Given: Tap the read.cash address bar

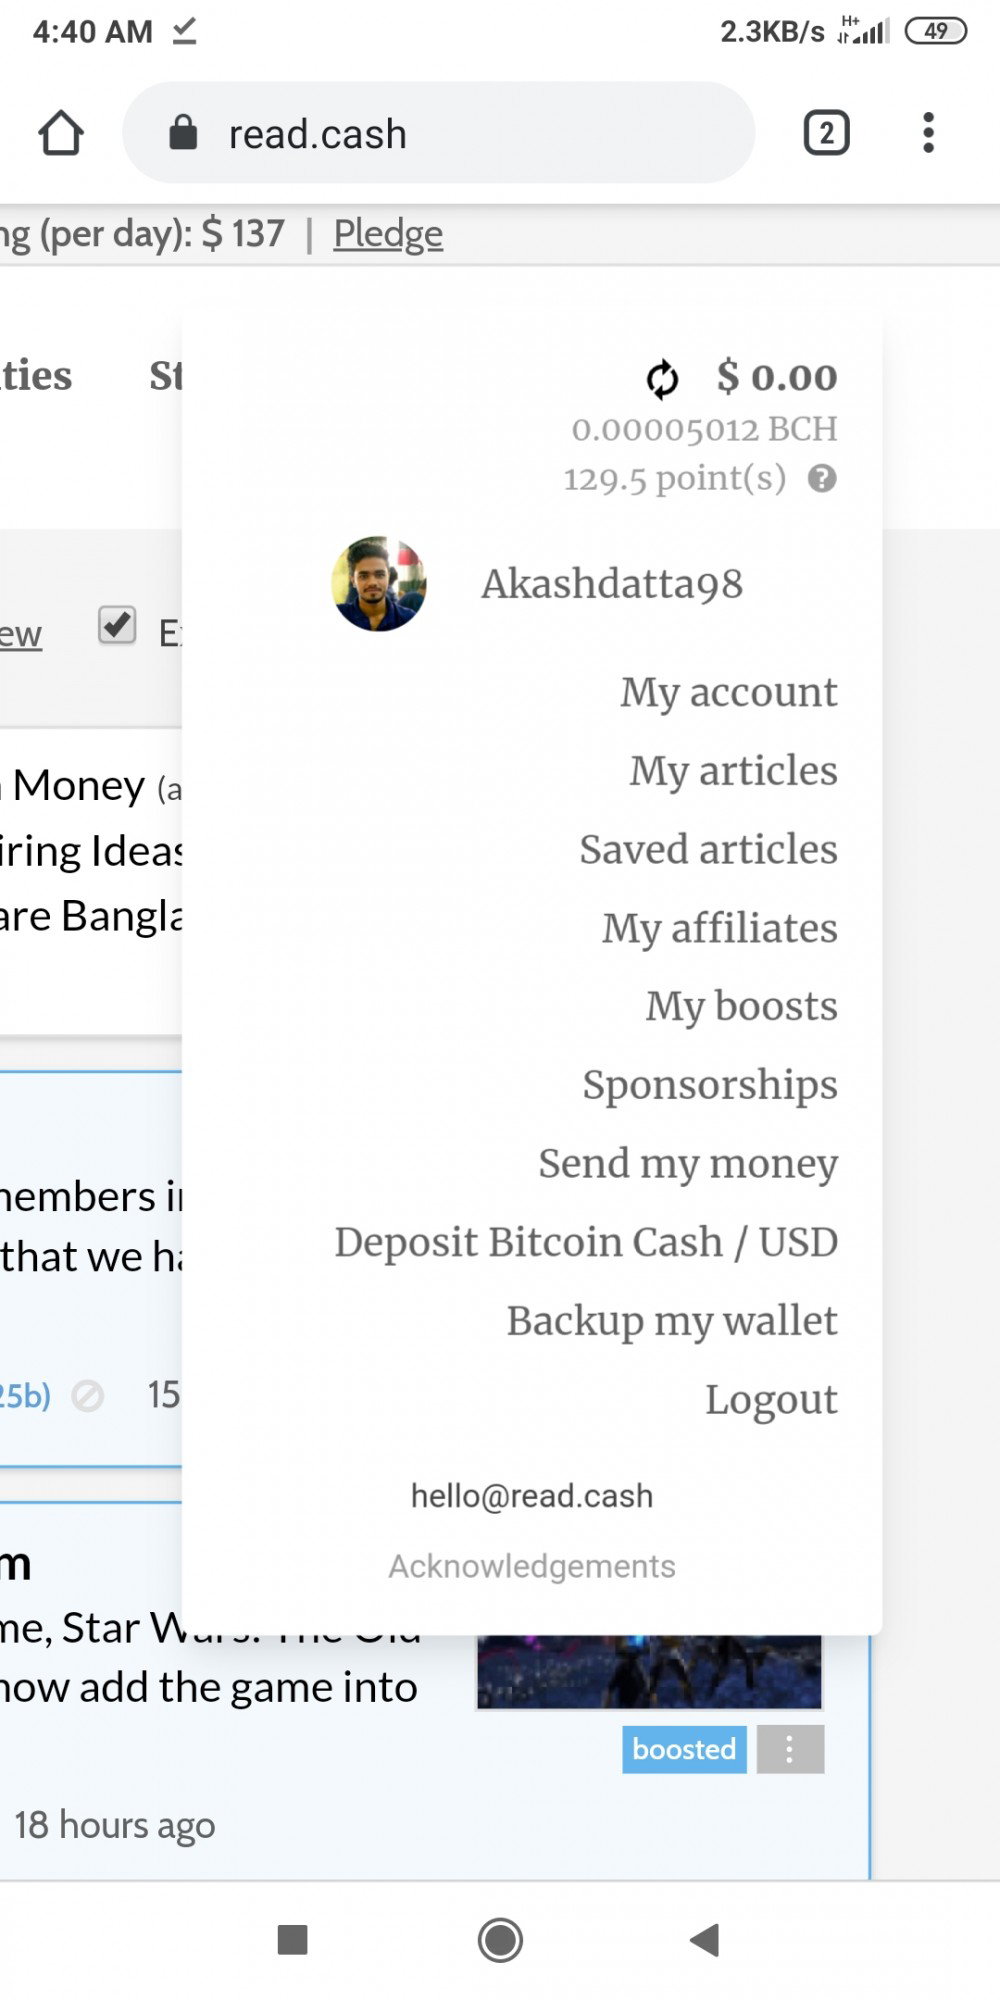Looking at the screenshot, I should (x=438, y=133).
